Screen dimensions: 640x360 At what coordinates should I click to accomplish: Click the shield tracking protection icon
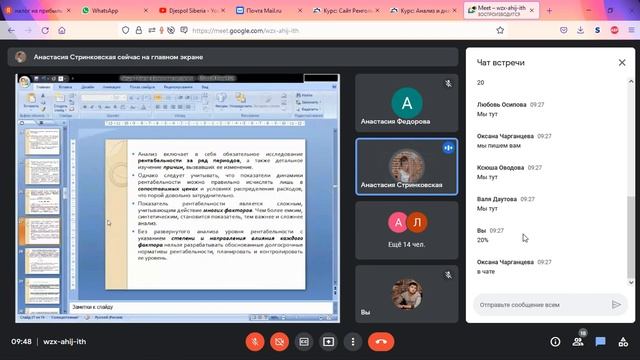click(x=126, y=30)
